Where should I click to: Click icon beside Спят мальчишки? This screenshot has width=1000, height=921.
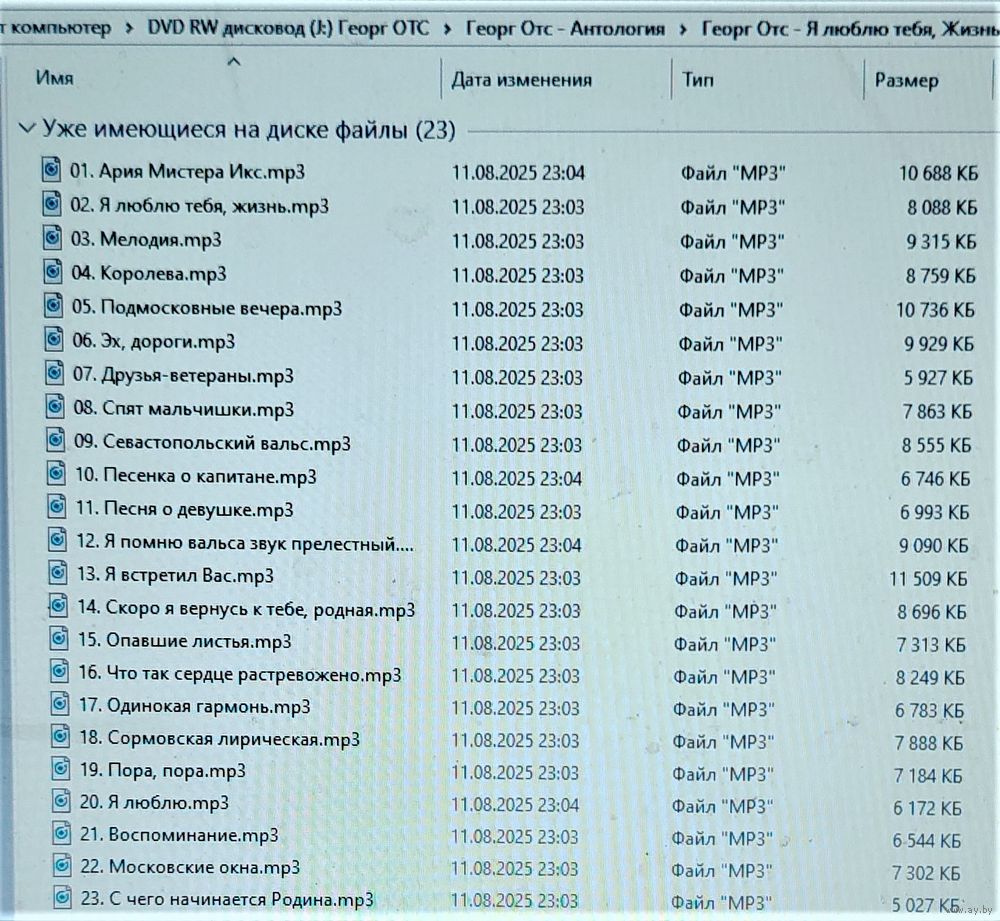click(x=55, y=407)
